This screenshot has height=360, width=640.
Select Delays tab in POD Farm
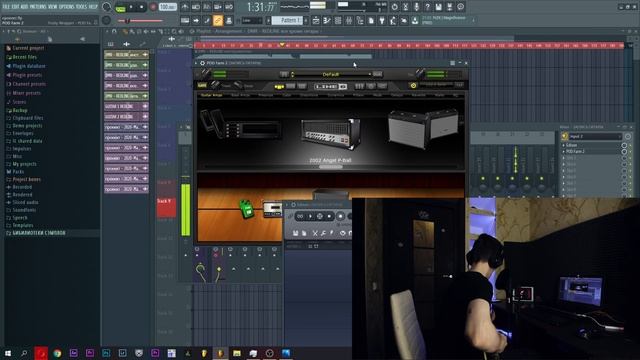coord(396,95)
